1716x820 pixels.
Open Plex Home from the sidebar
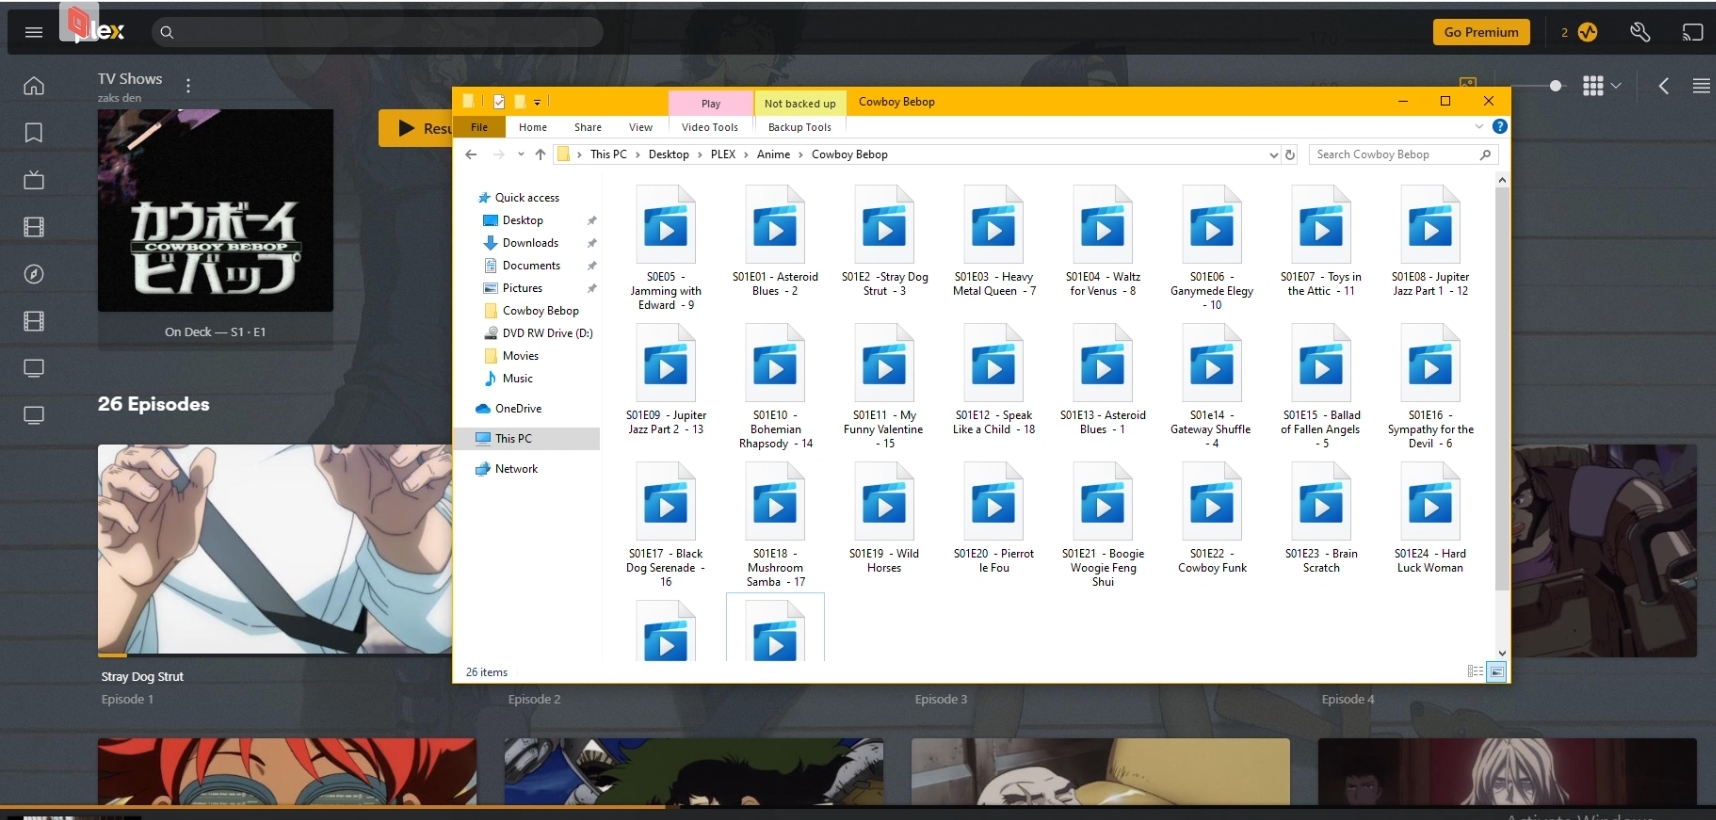(34, 86)
